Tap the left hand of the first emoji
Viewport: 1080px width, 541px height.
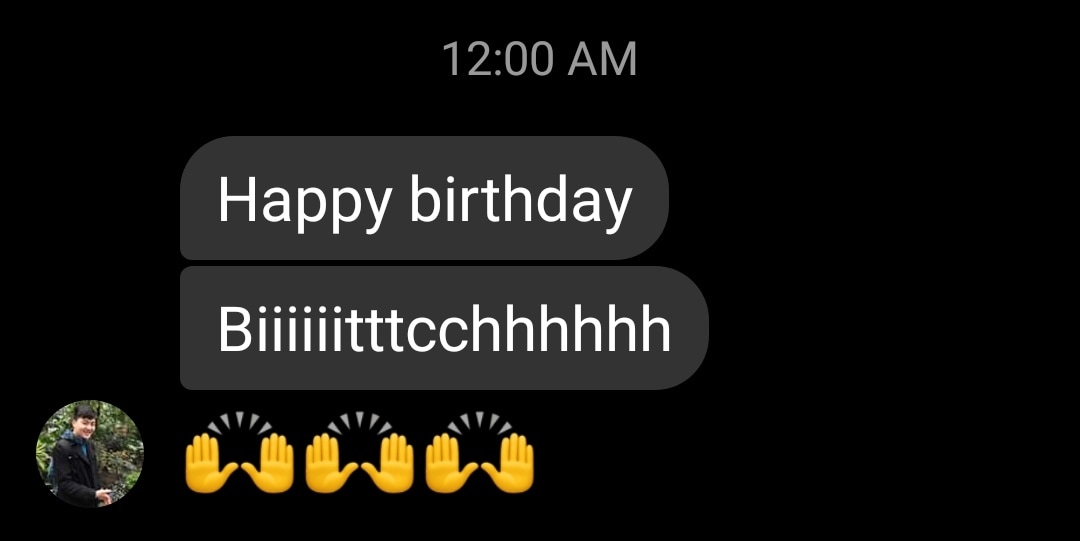click(x=209, y=463)
